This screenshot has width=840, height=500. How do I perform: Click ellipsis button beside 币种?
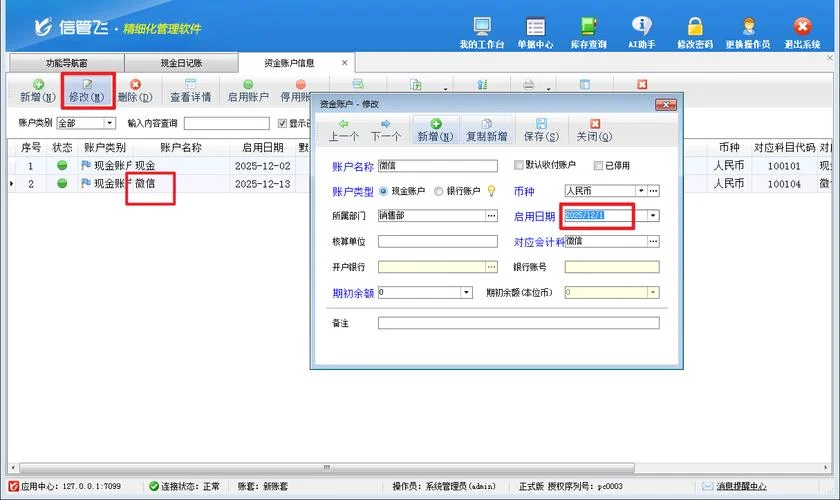point(653,191)
